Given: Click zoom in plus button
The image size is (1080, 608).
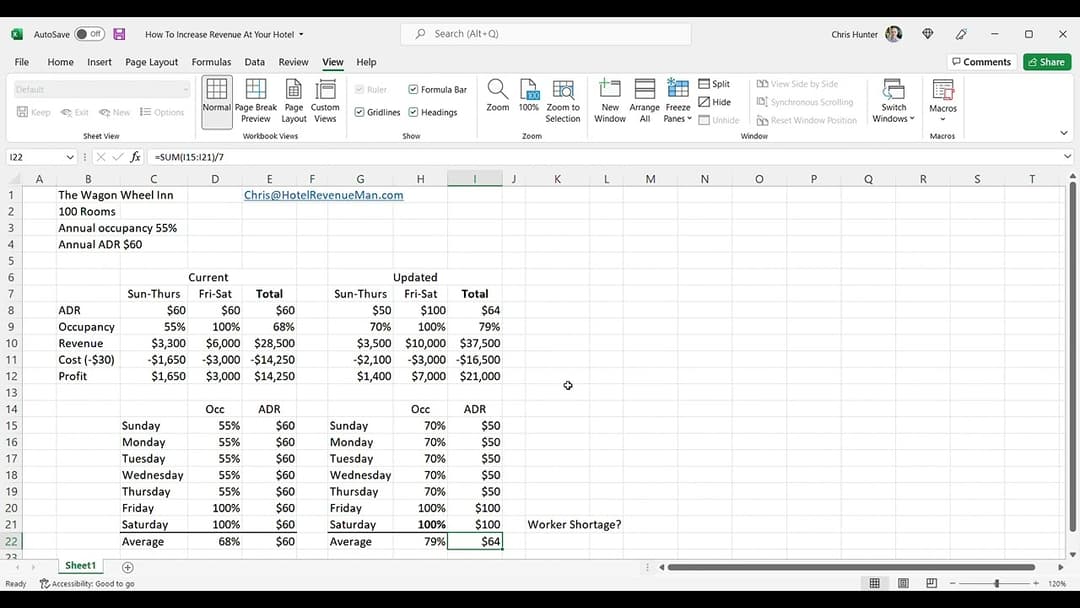Looking at the screenshot, I should coord(1036,583).
